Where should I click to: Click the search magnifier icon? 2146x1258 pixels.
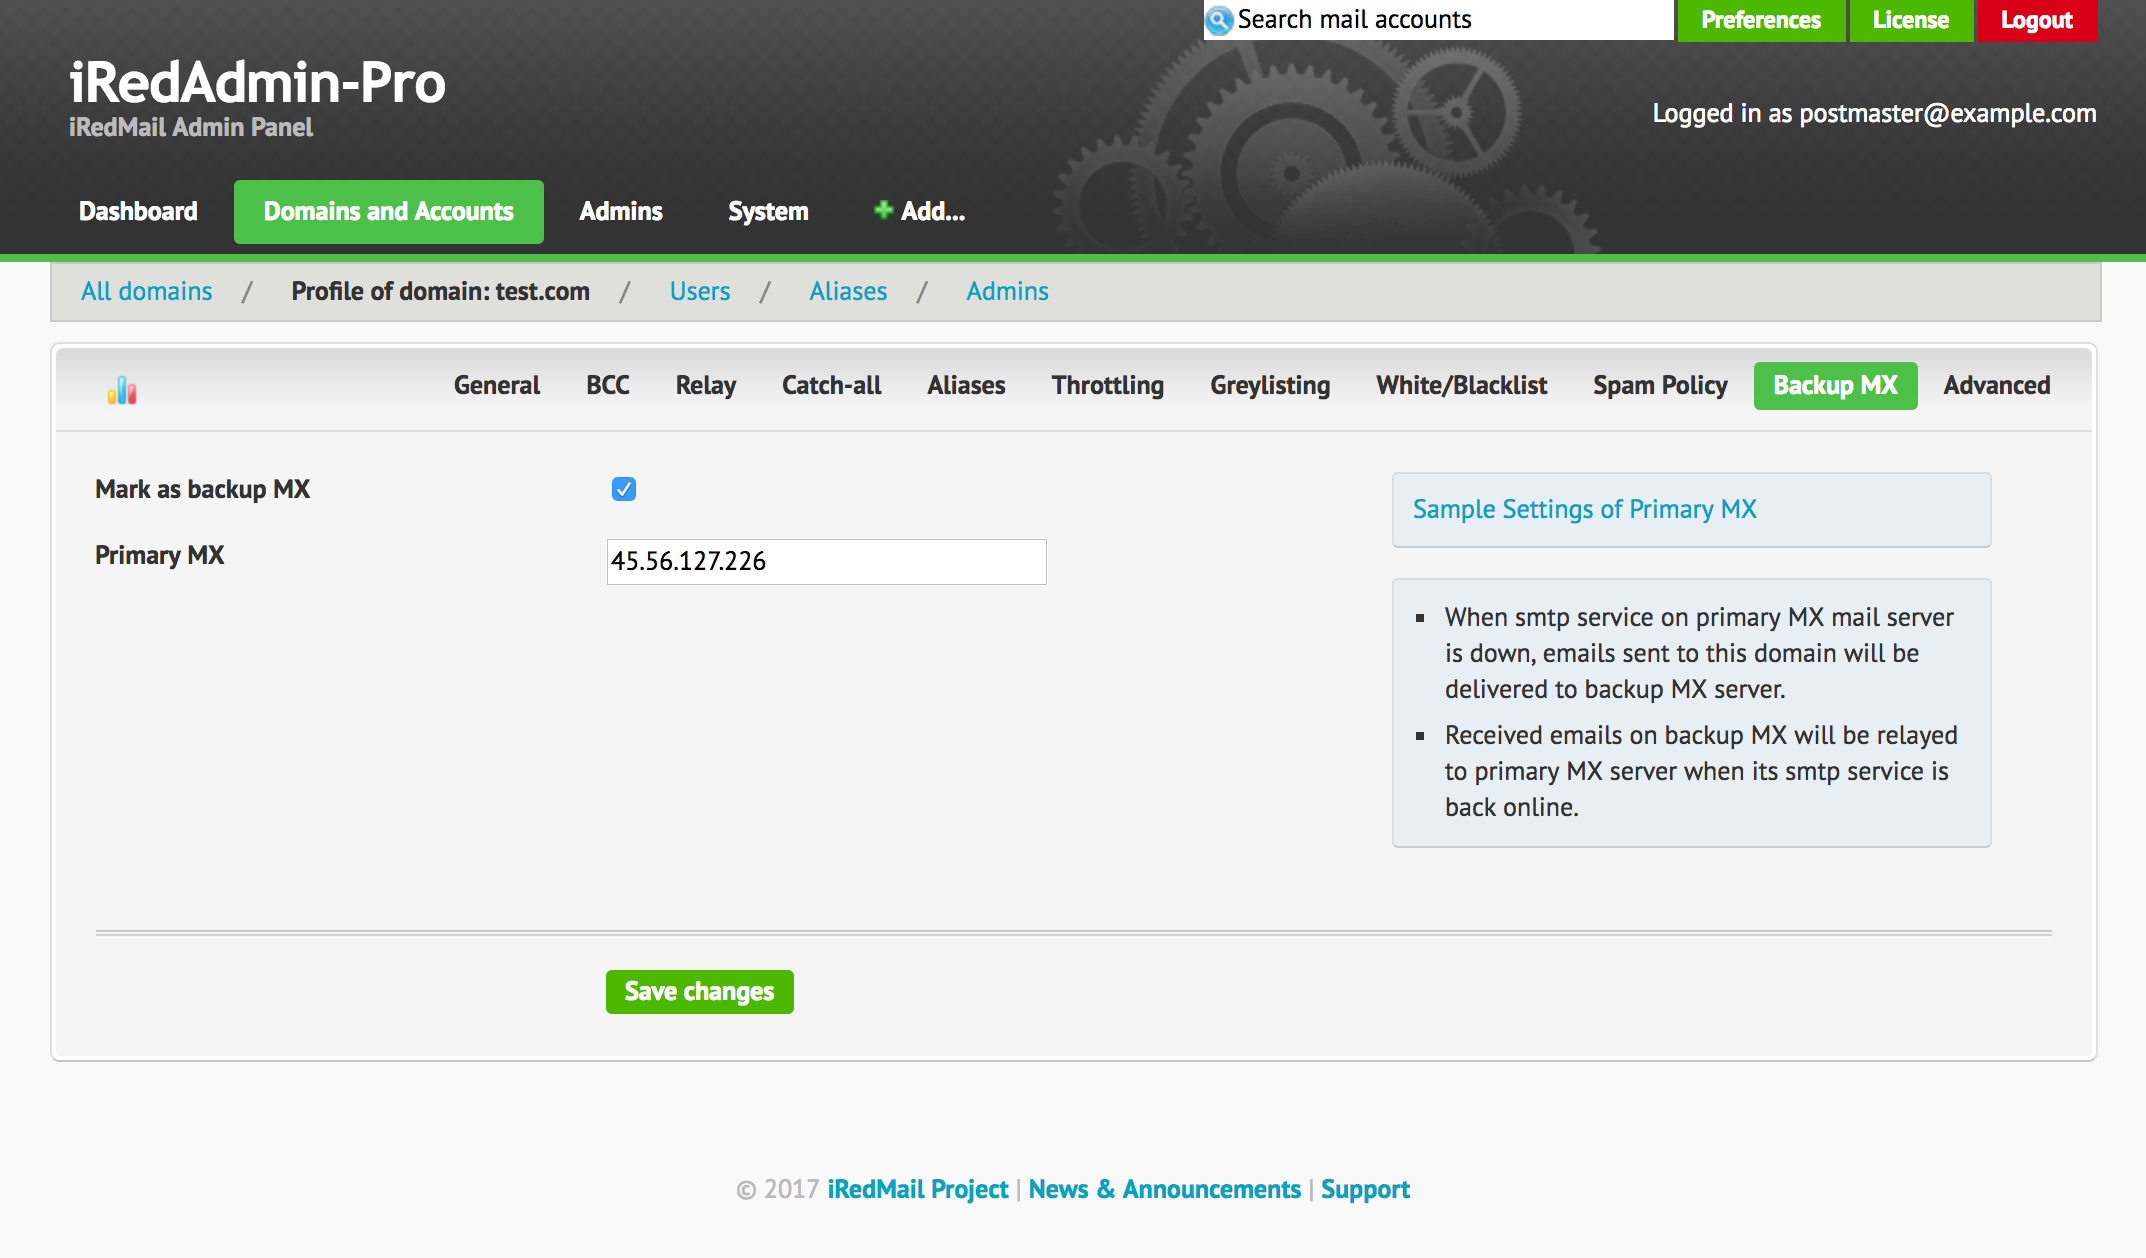pyautogui.click(x=1219, y=20)
